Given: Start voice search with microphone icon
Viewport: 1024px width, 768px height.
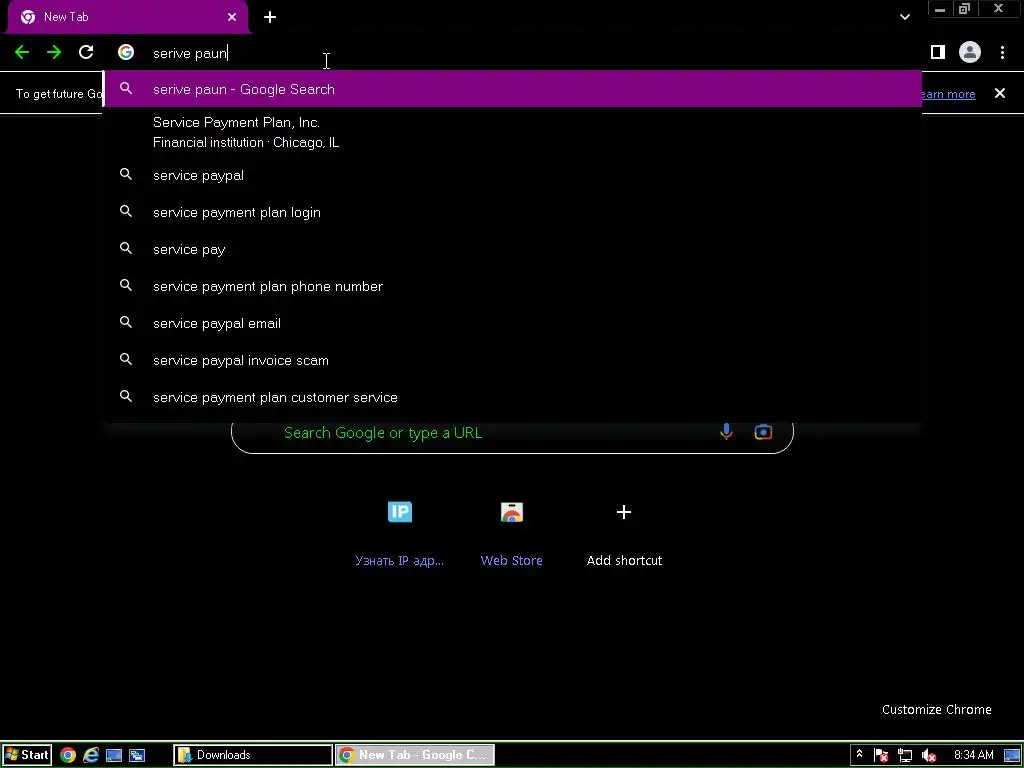Looking at the screenshot, I should [x=726, y=432].
